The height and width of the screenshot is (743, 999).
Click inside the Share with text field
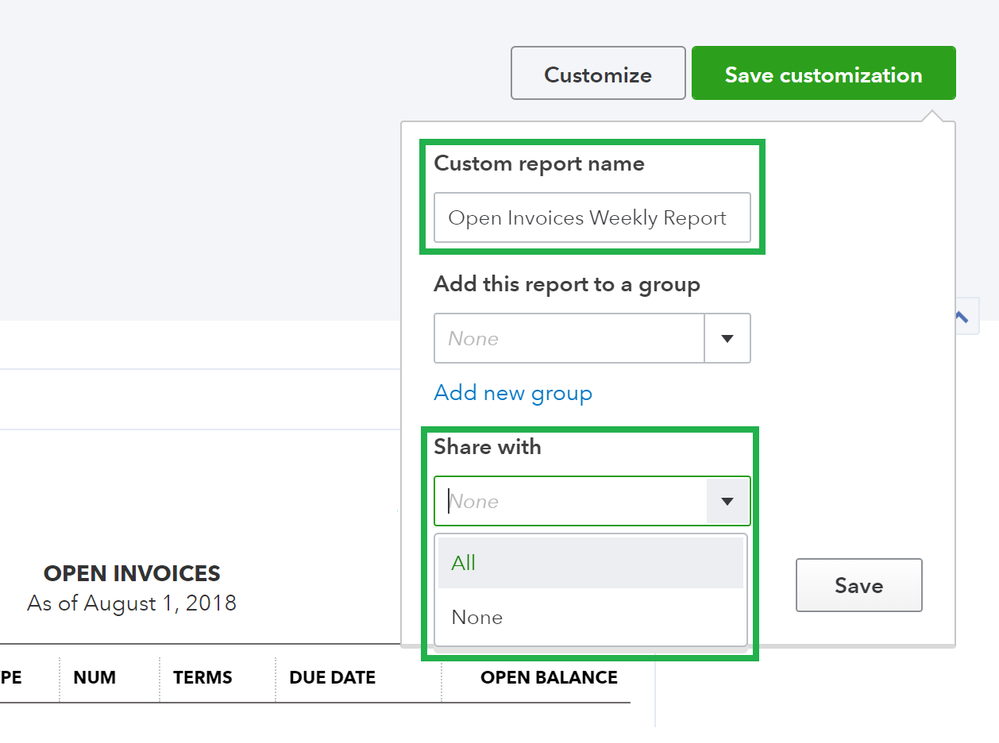click(571, 501)
